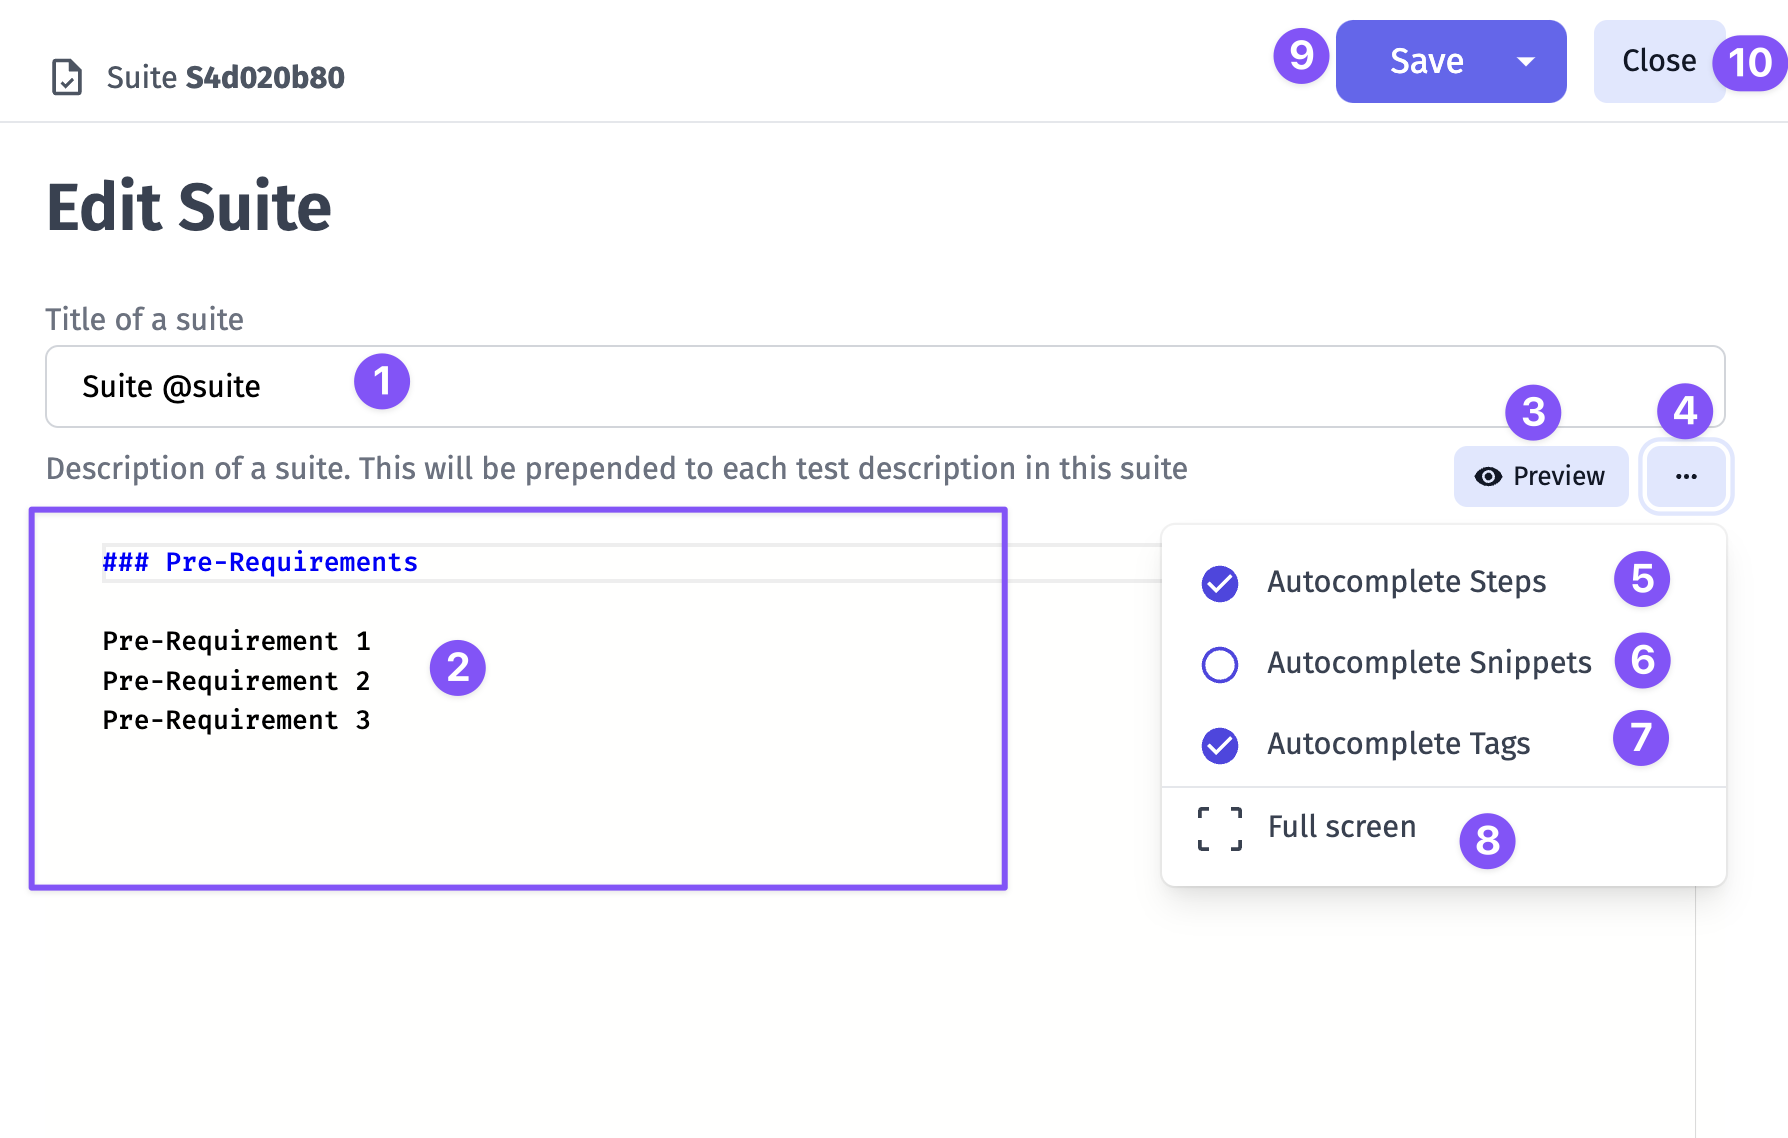Viewport: 1788px width, 1138px height.
Task: Click the suite file icon beside S4d020b80
Action: point(67,77)
